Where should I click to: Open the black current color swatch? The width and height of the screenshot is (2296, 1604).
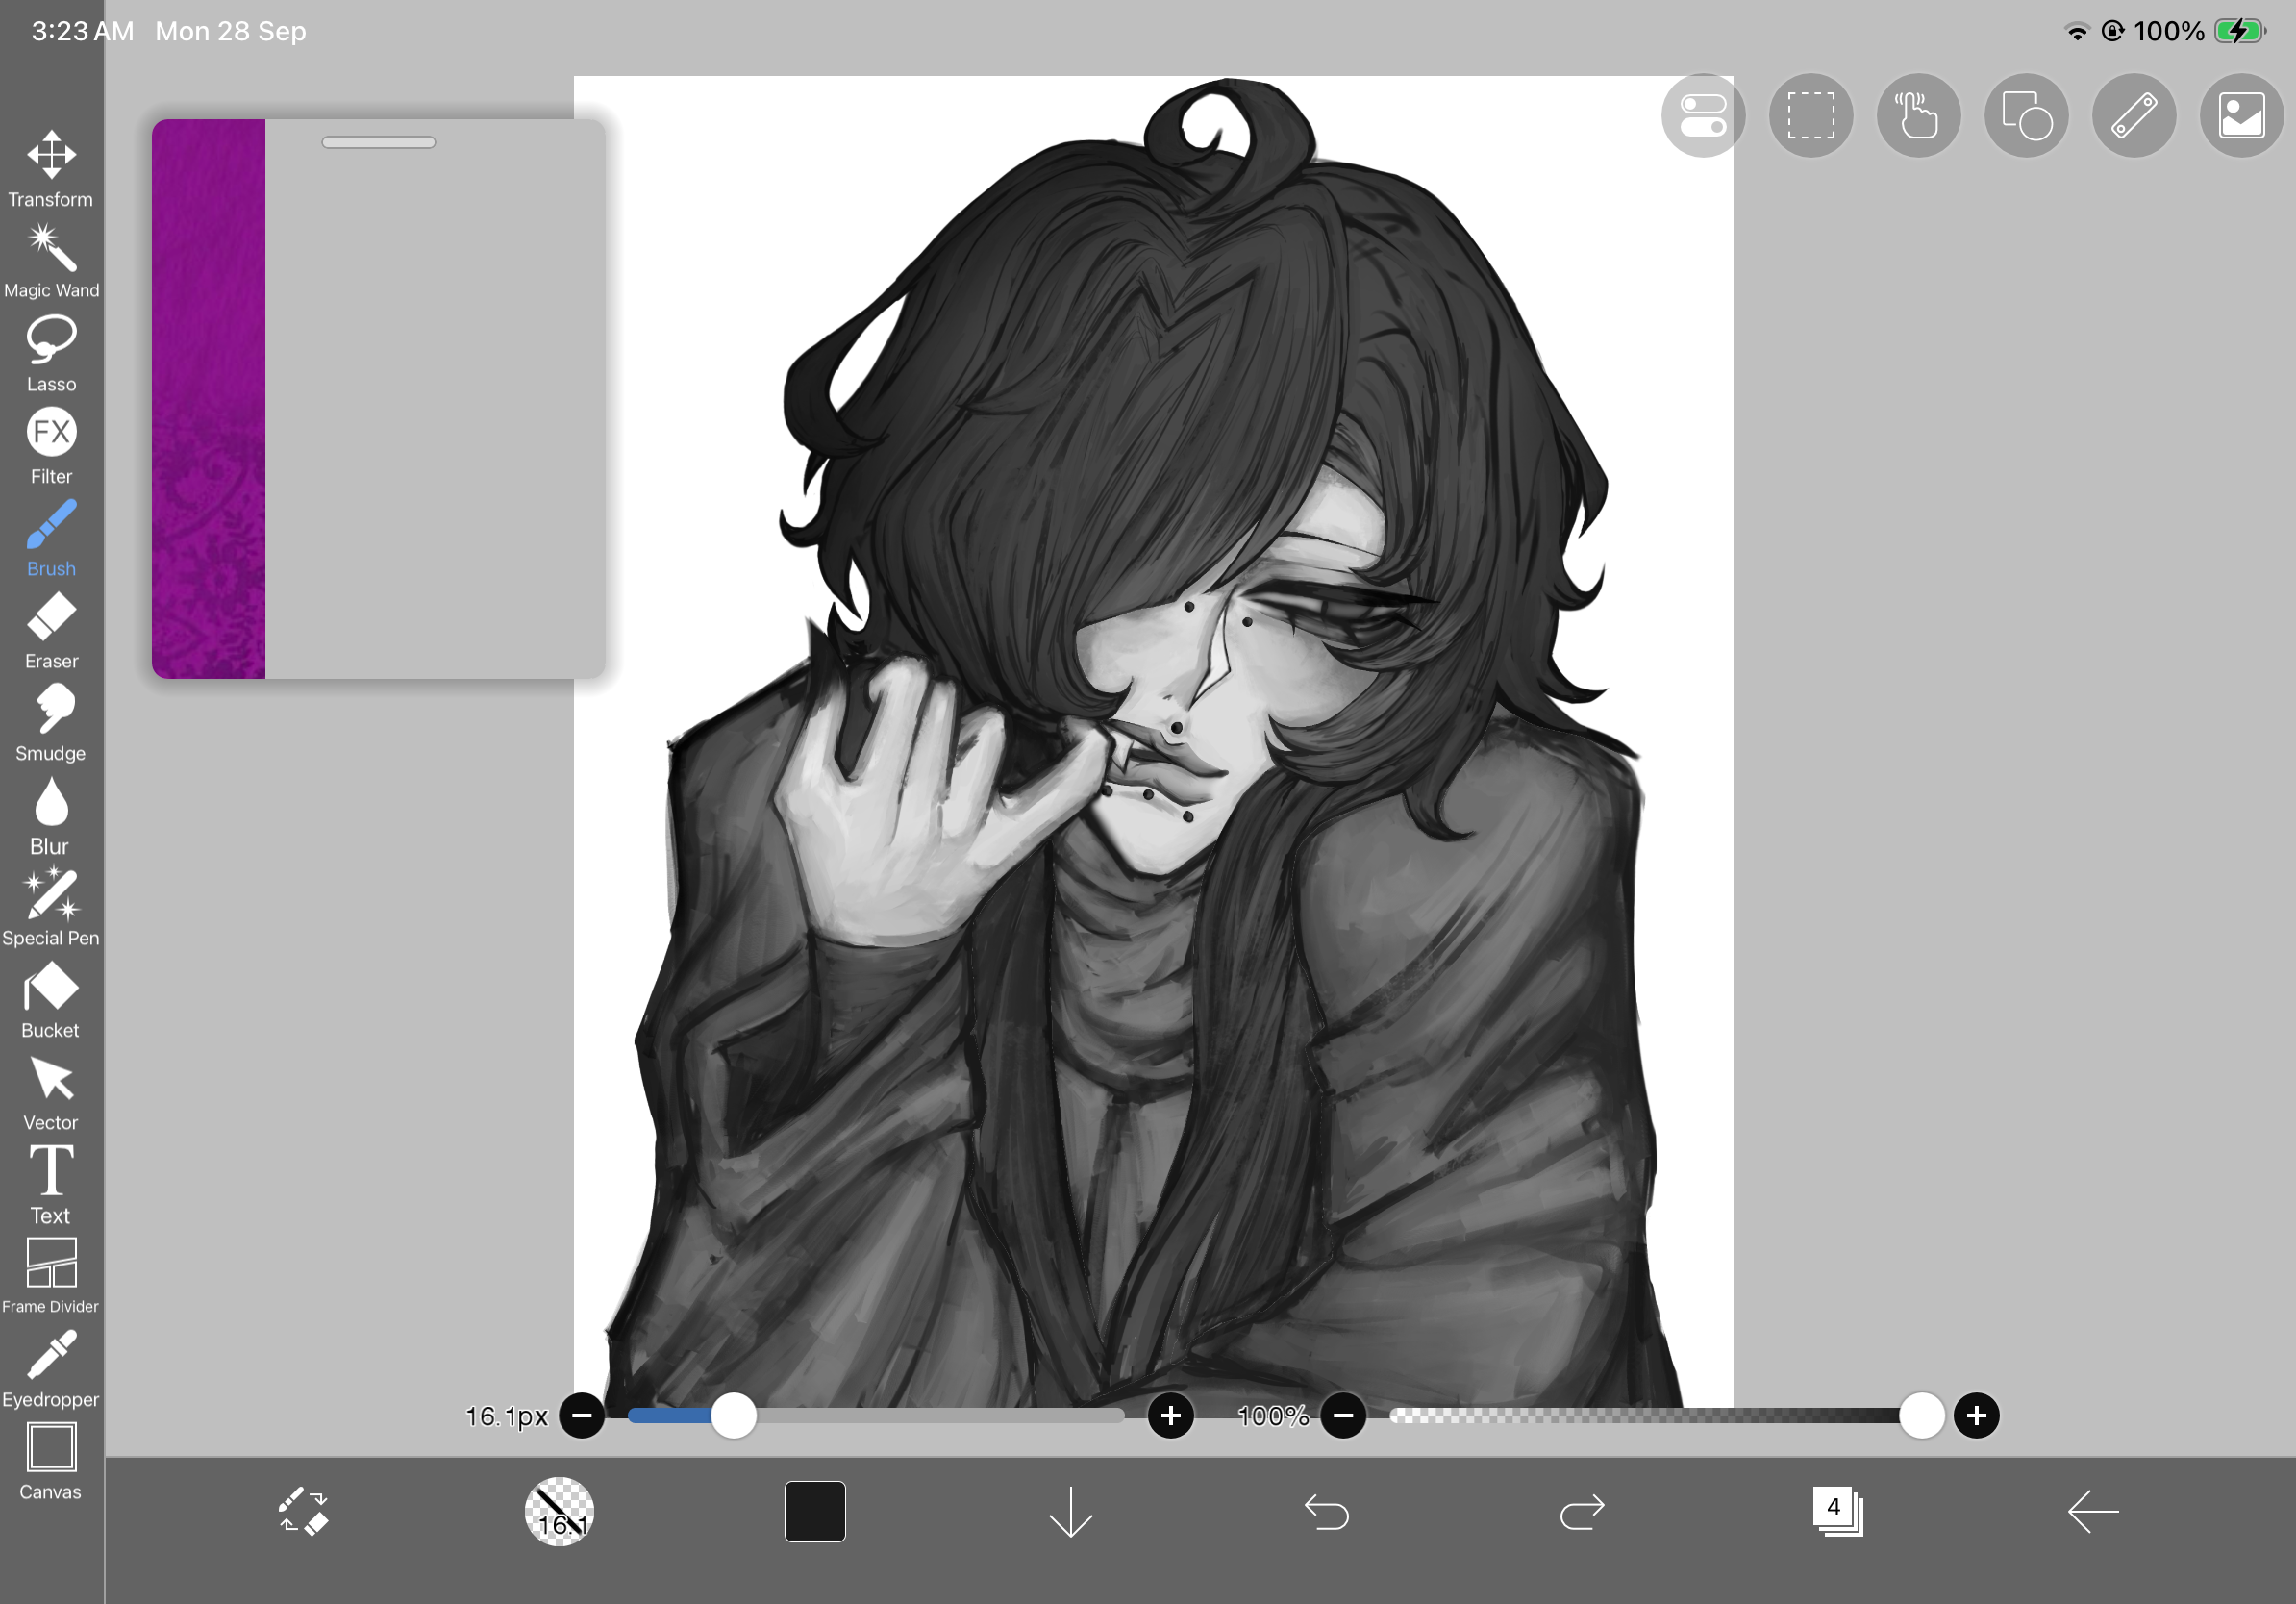pyautogui.click(x=815, y=1511)
